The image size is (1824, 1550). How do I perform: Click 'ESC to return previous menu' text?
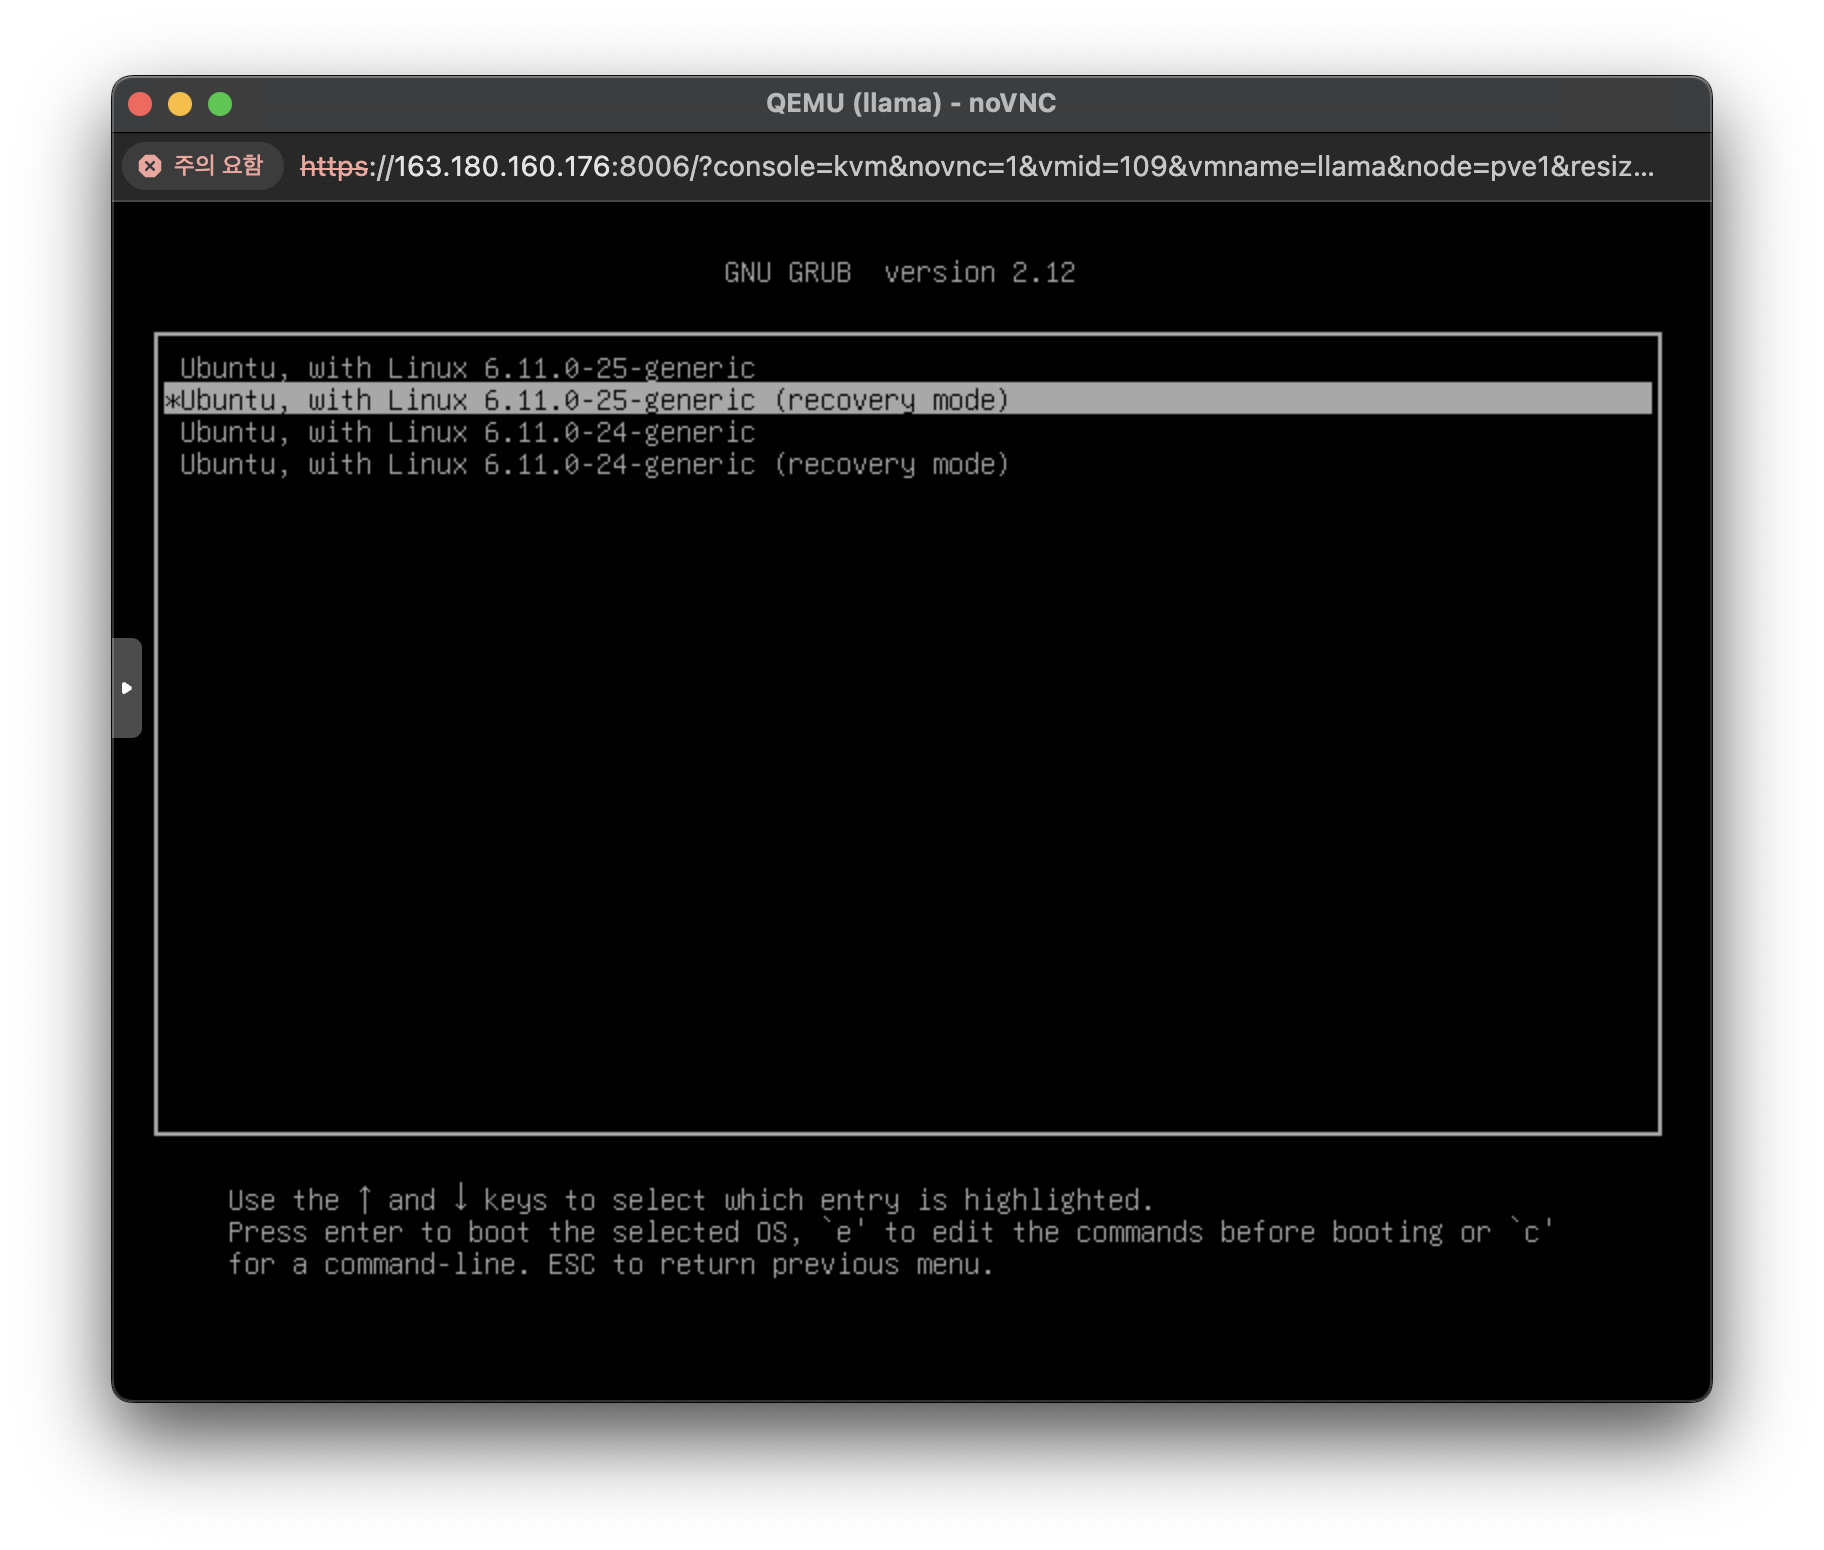770,1264
